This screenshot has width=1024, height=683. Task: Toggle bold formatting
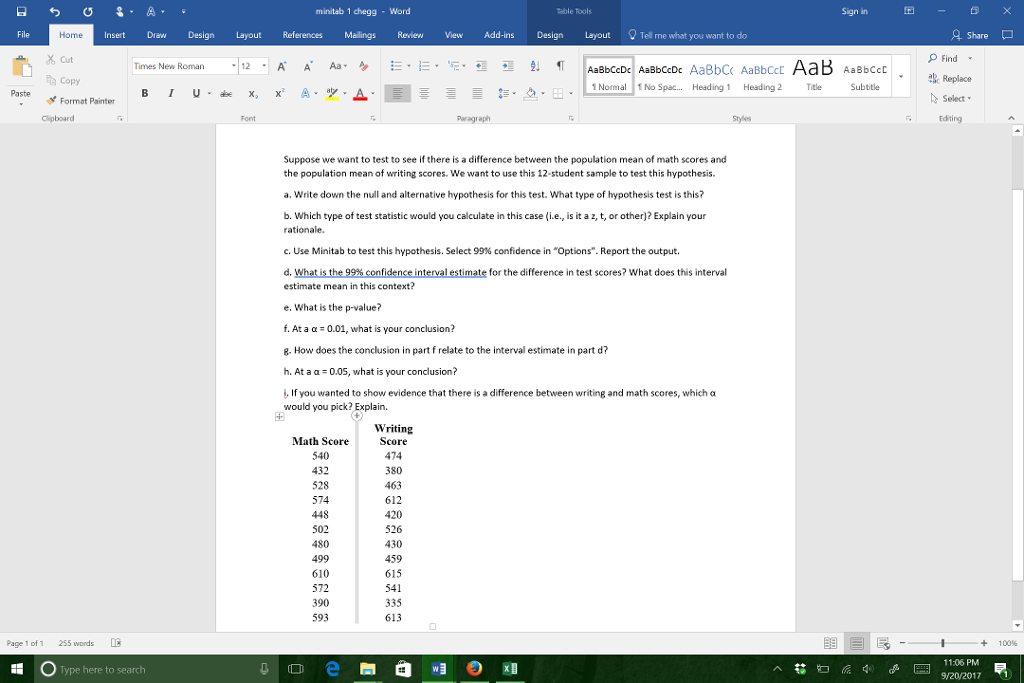point(144,93)
